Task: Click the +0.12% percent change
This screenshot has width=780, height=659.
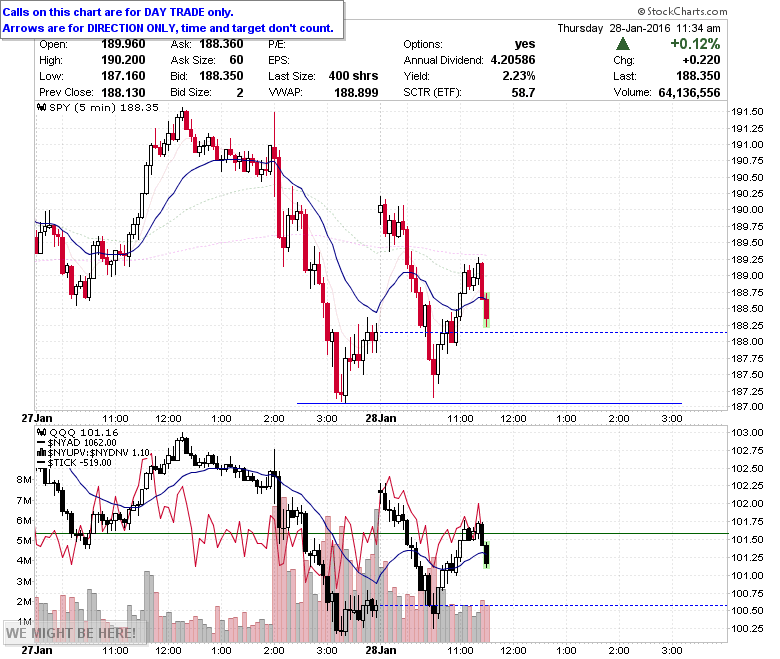Action: coord(695,44)
